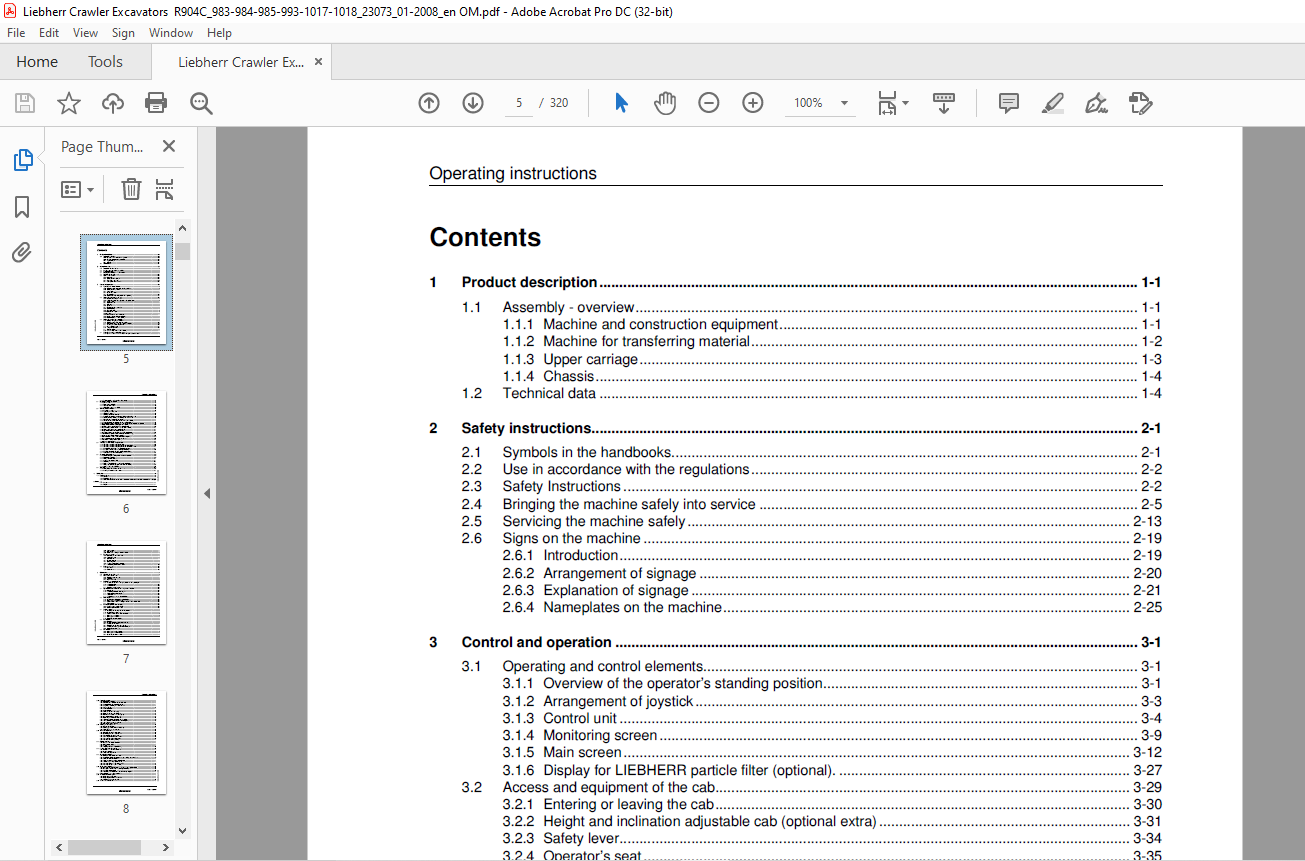Print the document with the printer icon
Screen dimensions: 1305x861
coord(156,103)
